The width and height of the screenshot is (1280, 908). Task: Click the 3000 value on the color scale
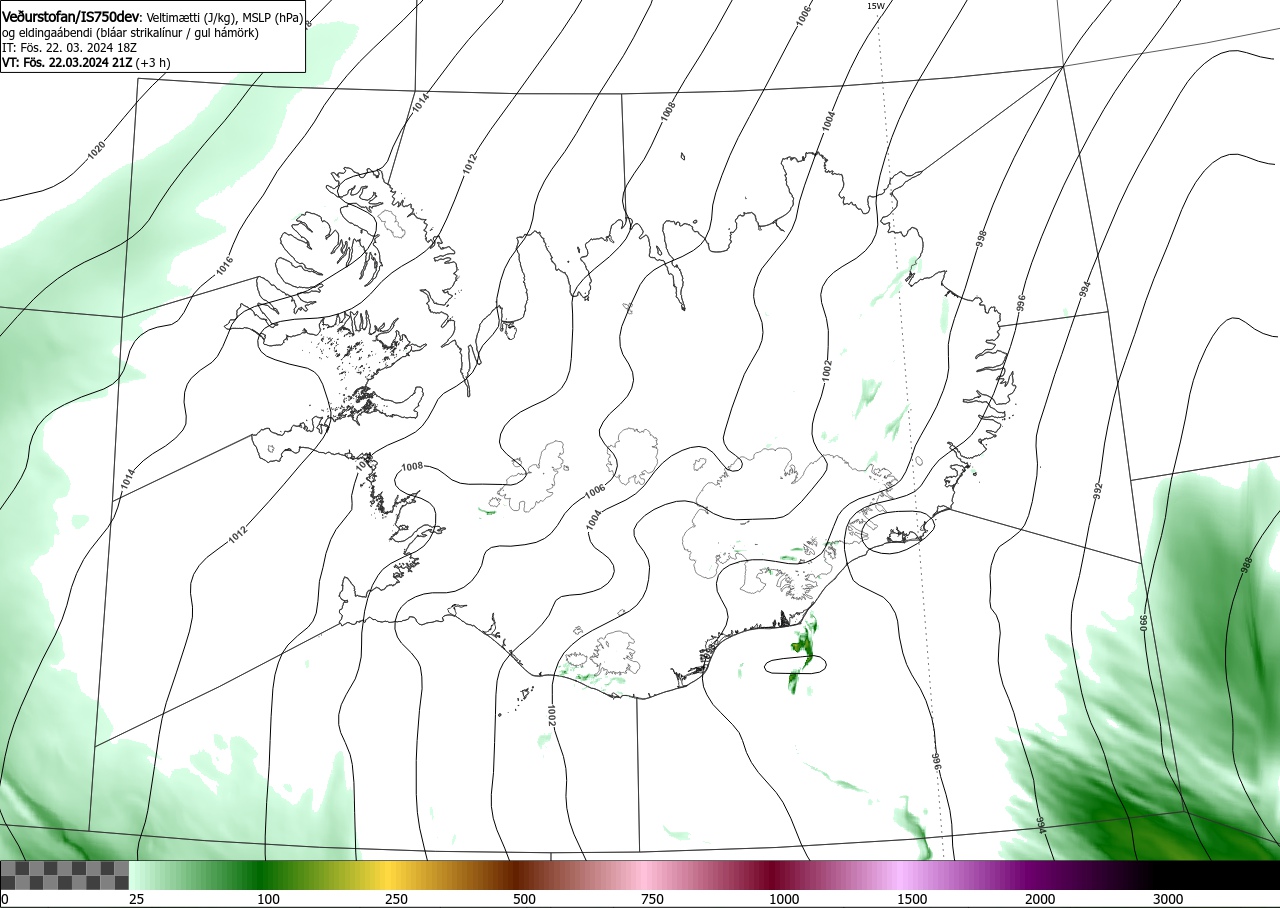pyautogui.click(x=1168, y=899)
